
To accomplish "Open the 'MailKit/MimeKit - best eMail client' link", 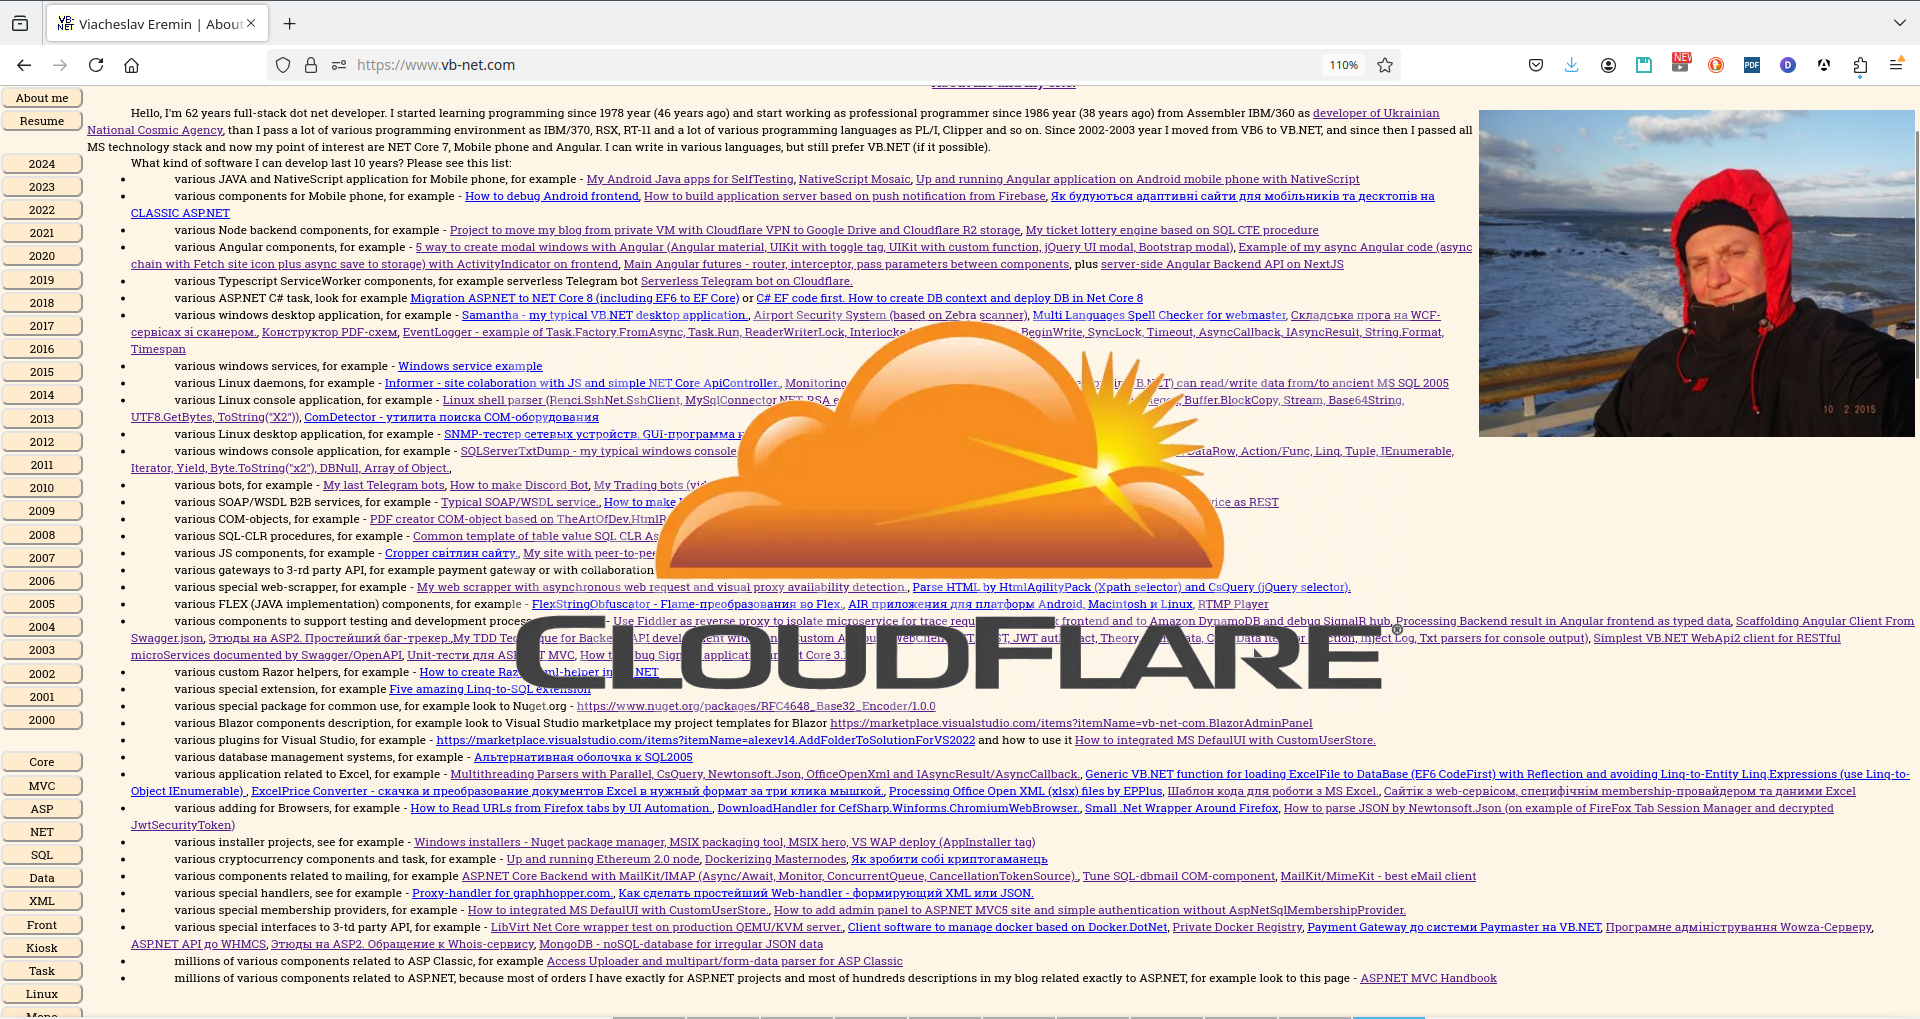I will point(1378,876).
